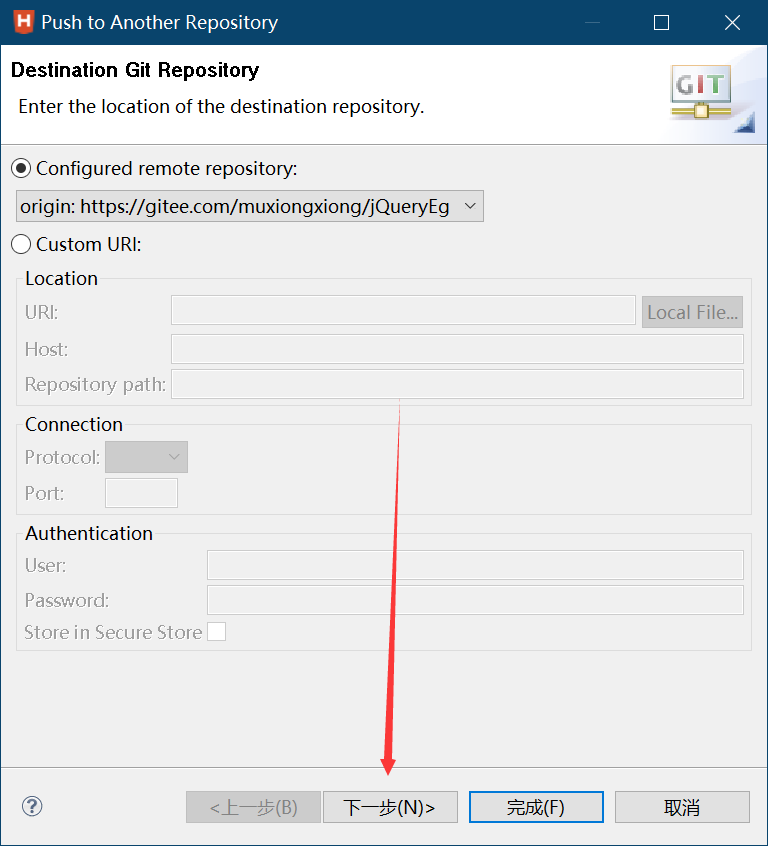
Task: Minimize the dialog window
Action: coord(592,23)
